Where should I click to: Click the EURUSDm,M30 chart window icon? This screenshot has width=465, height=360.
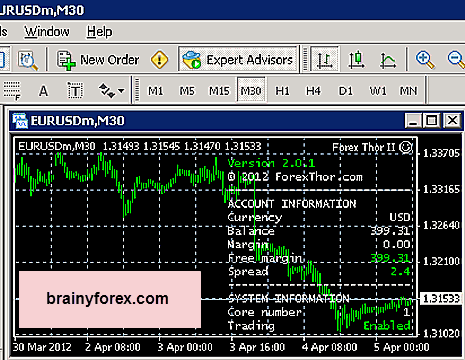pyautogui.click(x=20, y=121)
